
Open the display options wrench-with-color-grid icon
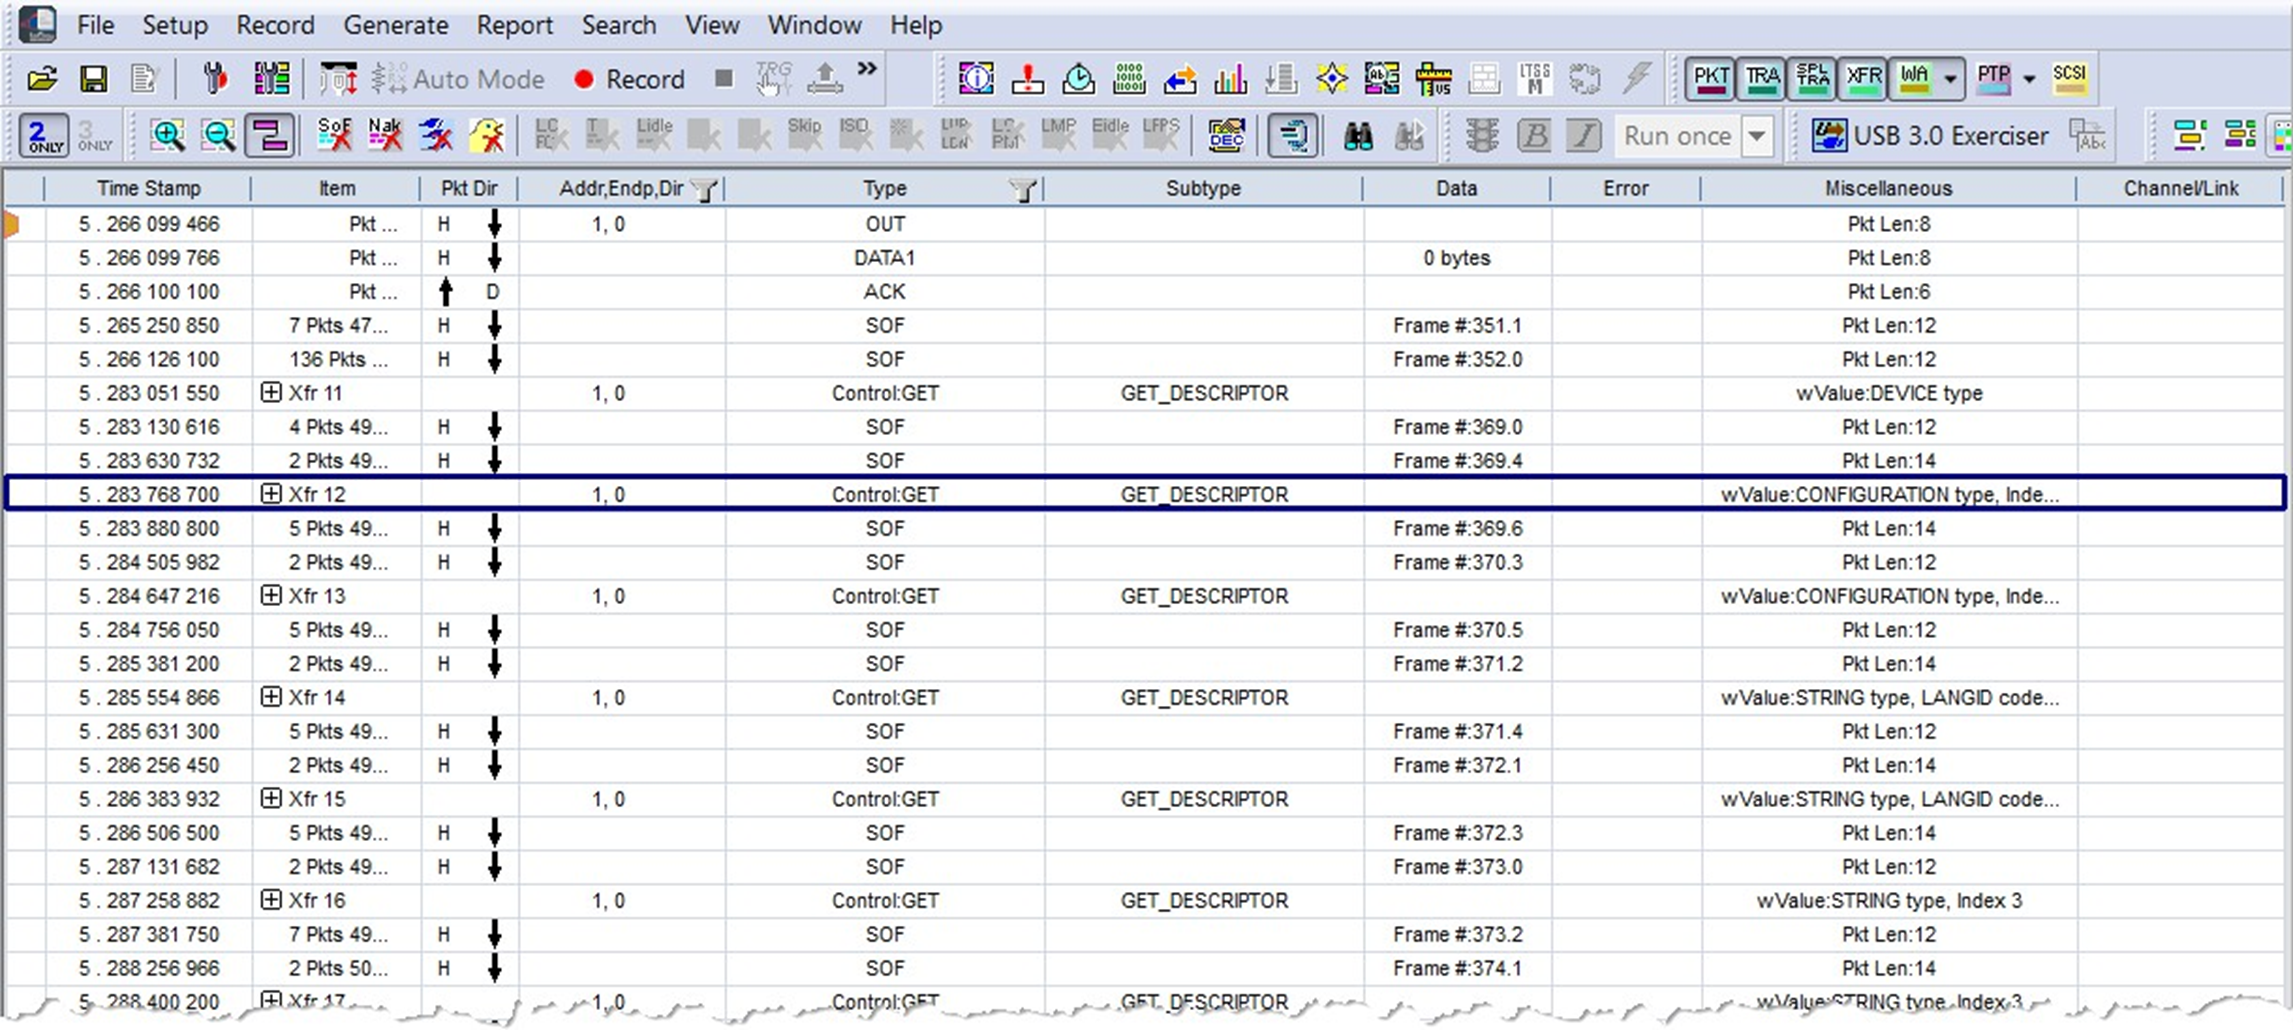pos(271,79)
